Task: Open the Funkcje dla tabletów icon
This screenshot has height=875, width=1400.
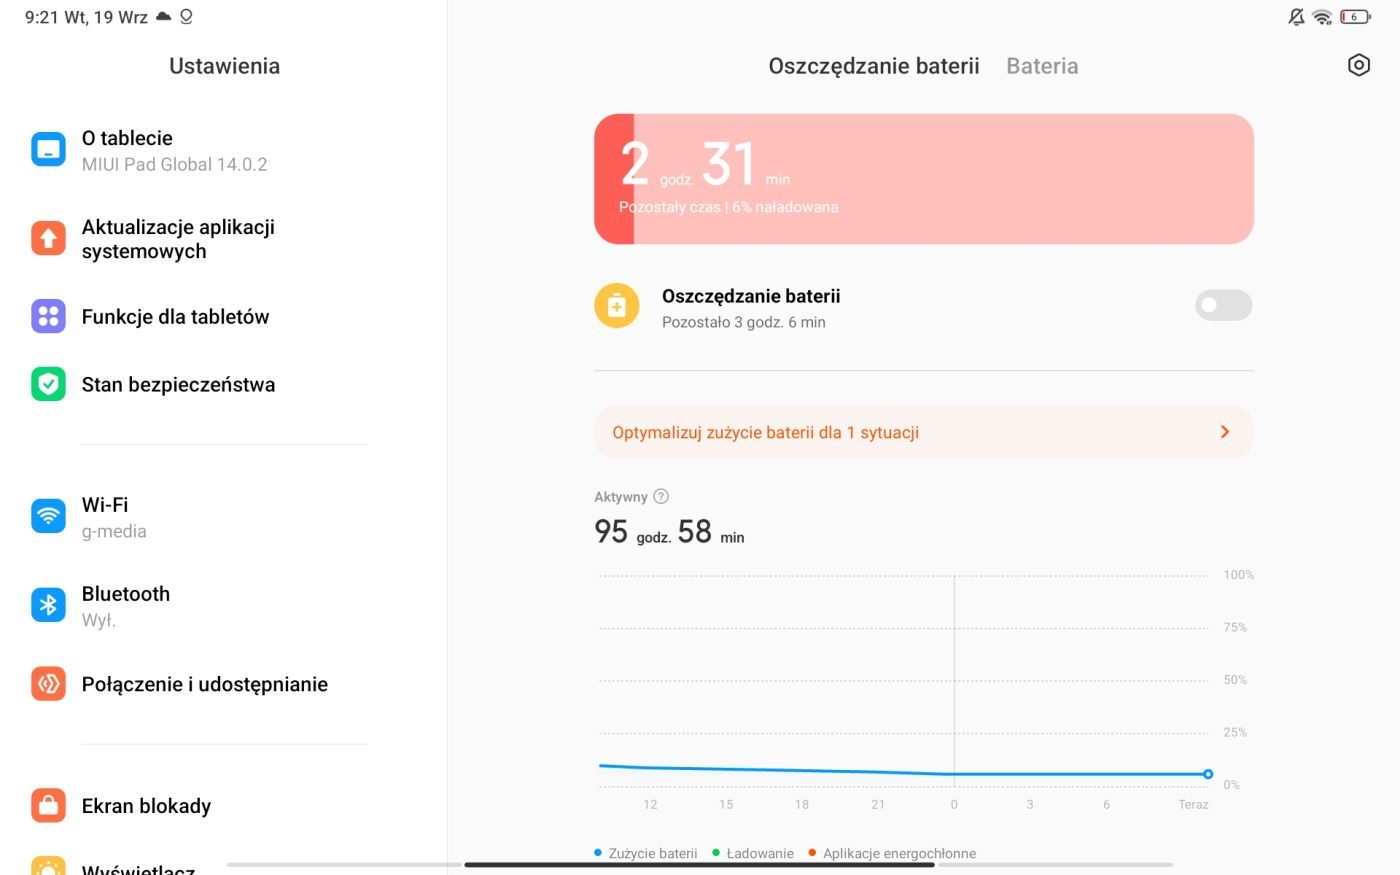Action: [48, 316]
